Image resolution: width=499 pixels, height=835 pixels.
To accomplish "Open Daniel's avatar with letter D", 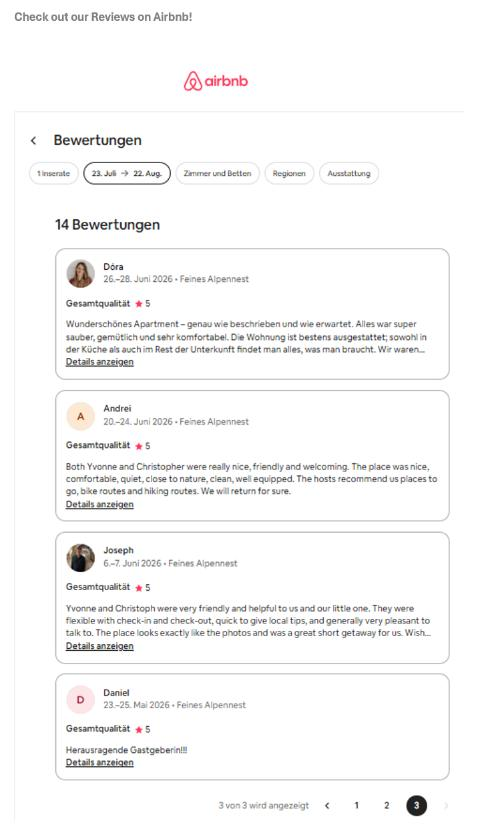I will 80,700.
